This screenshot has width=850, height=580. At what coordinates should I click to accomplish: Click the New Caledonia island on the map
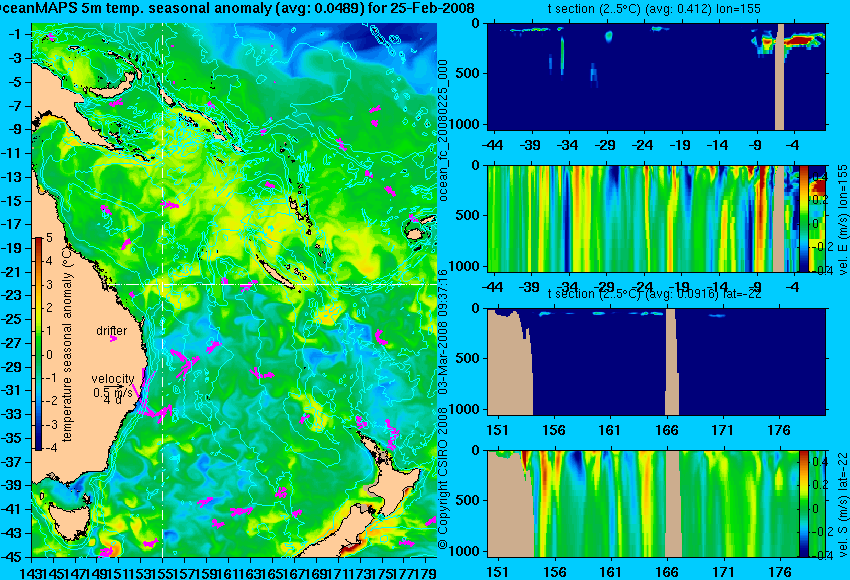276,273
